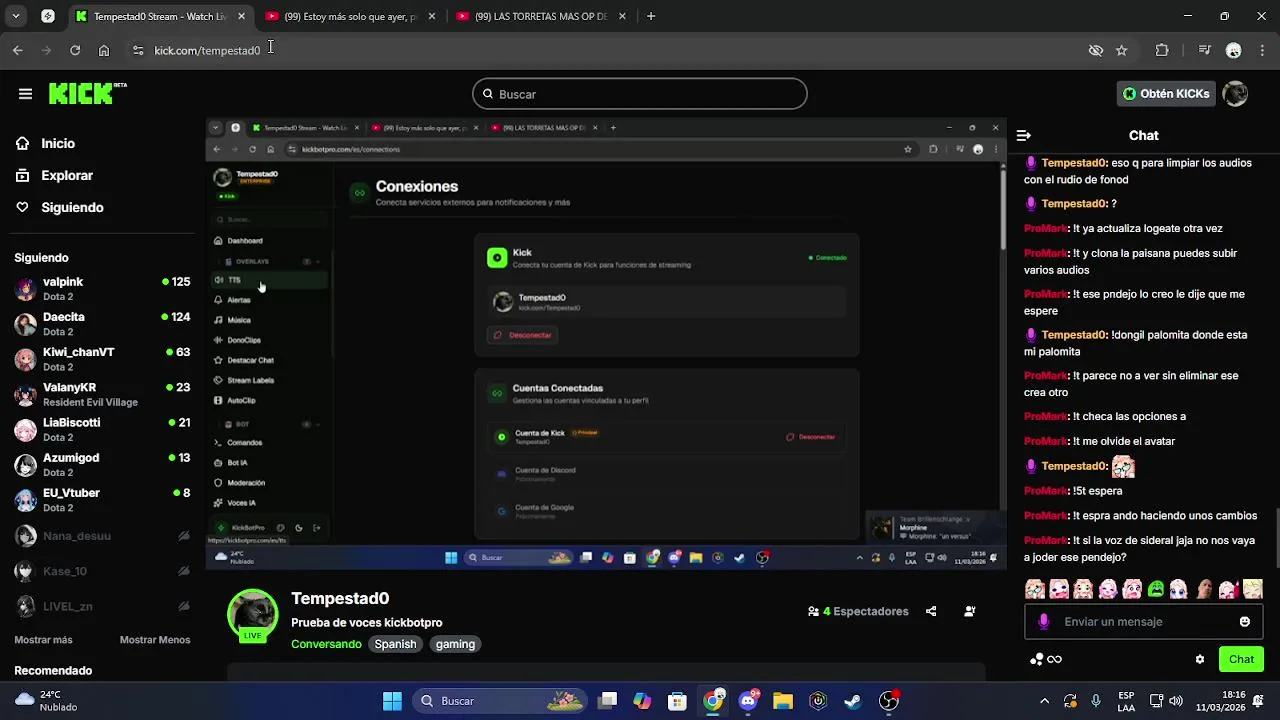Open the chat settings gear

(x=1200, y=659)
